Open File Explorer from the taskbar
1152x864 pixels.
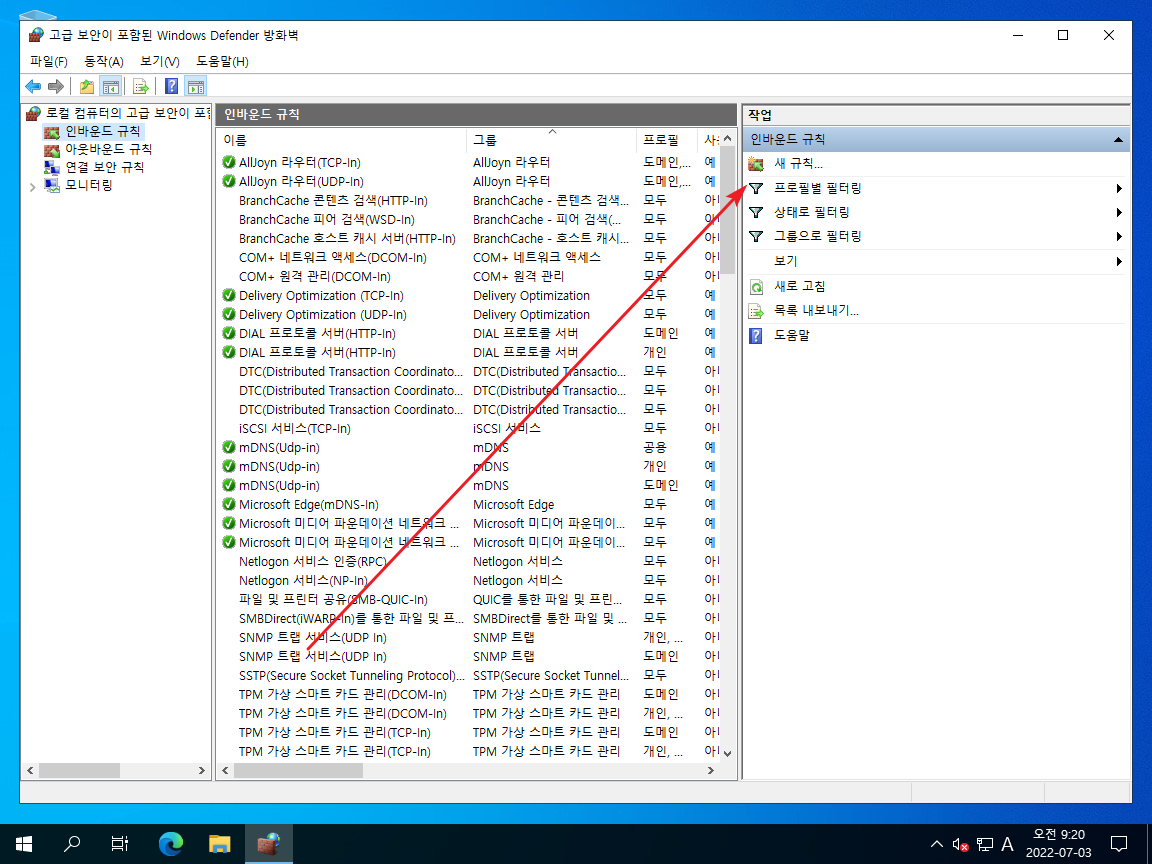pyautogui.click(x=220, y=843)
